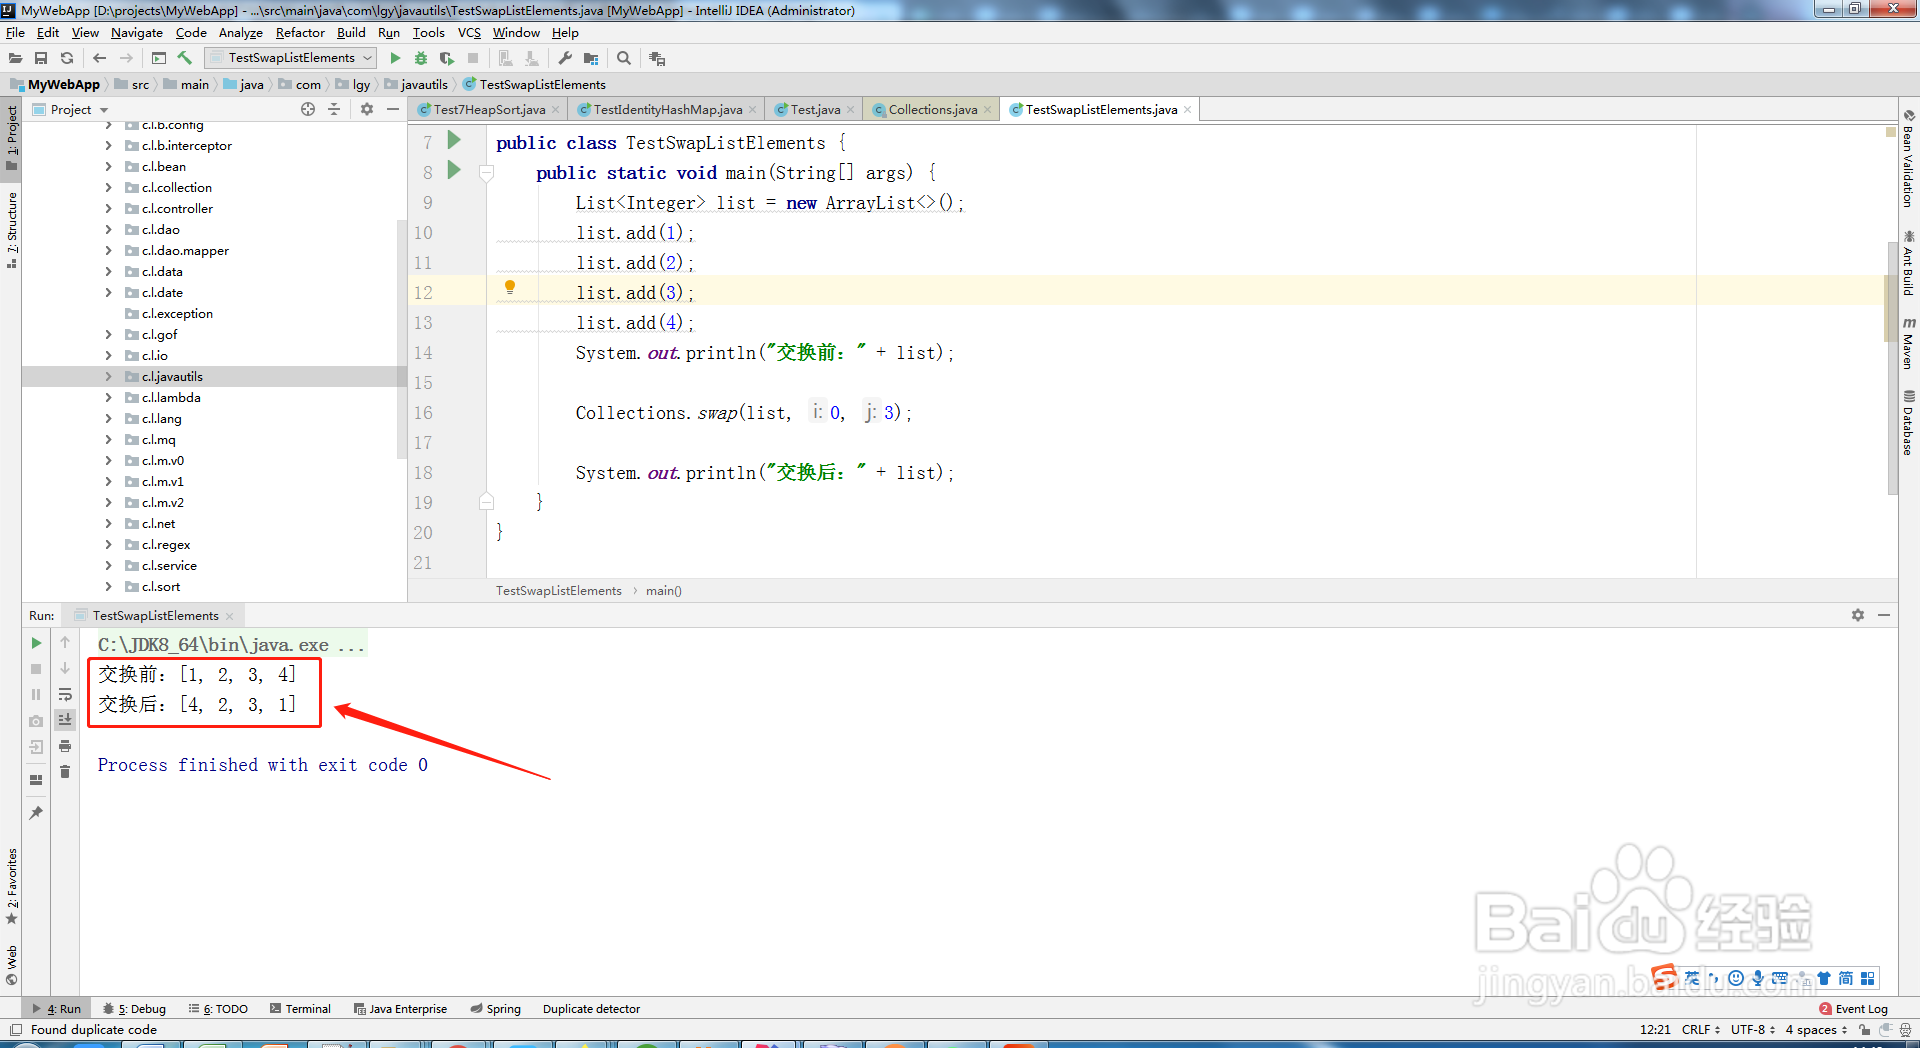Expand the c.l.bean package node
Screen dimensions: 1920x1048
pyautogui.click(x=109, y=166)
